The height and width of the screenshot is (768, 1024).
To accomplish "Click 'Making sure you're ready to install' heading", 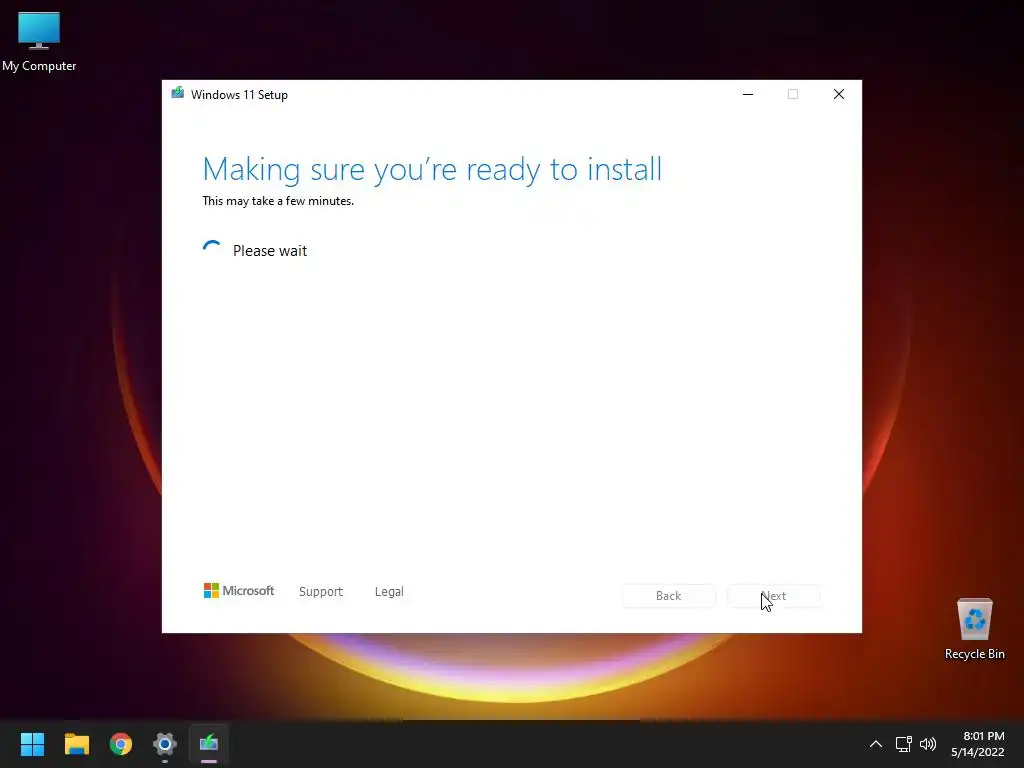I will tap(432, 170).
